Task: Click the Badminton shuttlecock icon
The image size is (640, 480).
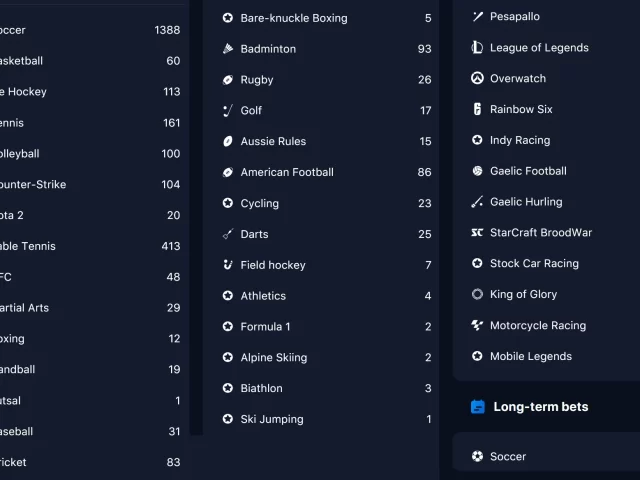Action: tap(228, 49)
